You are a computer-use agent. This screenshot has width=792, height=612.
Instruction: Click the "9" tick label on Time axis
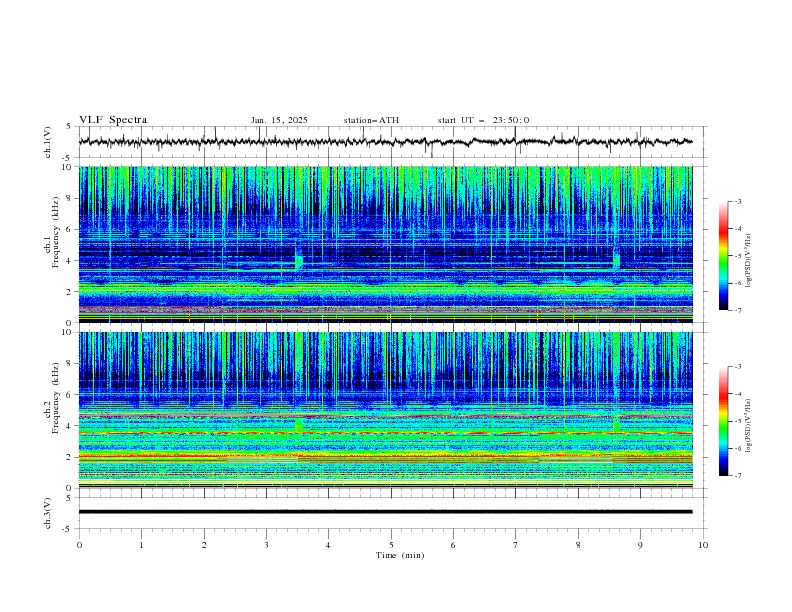[x=640, y=545]
